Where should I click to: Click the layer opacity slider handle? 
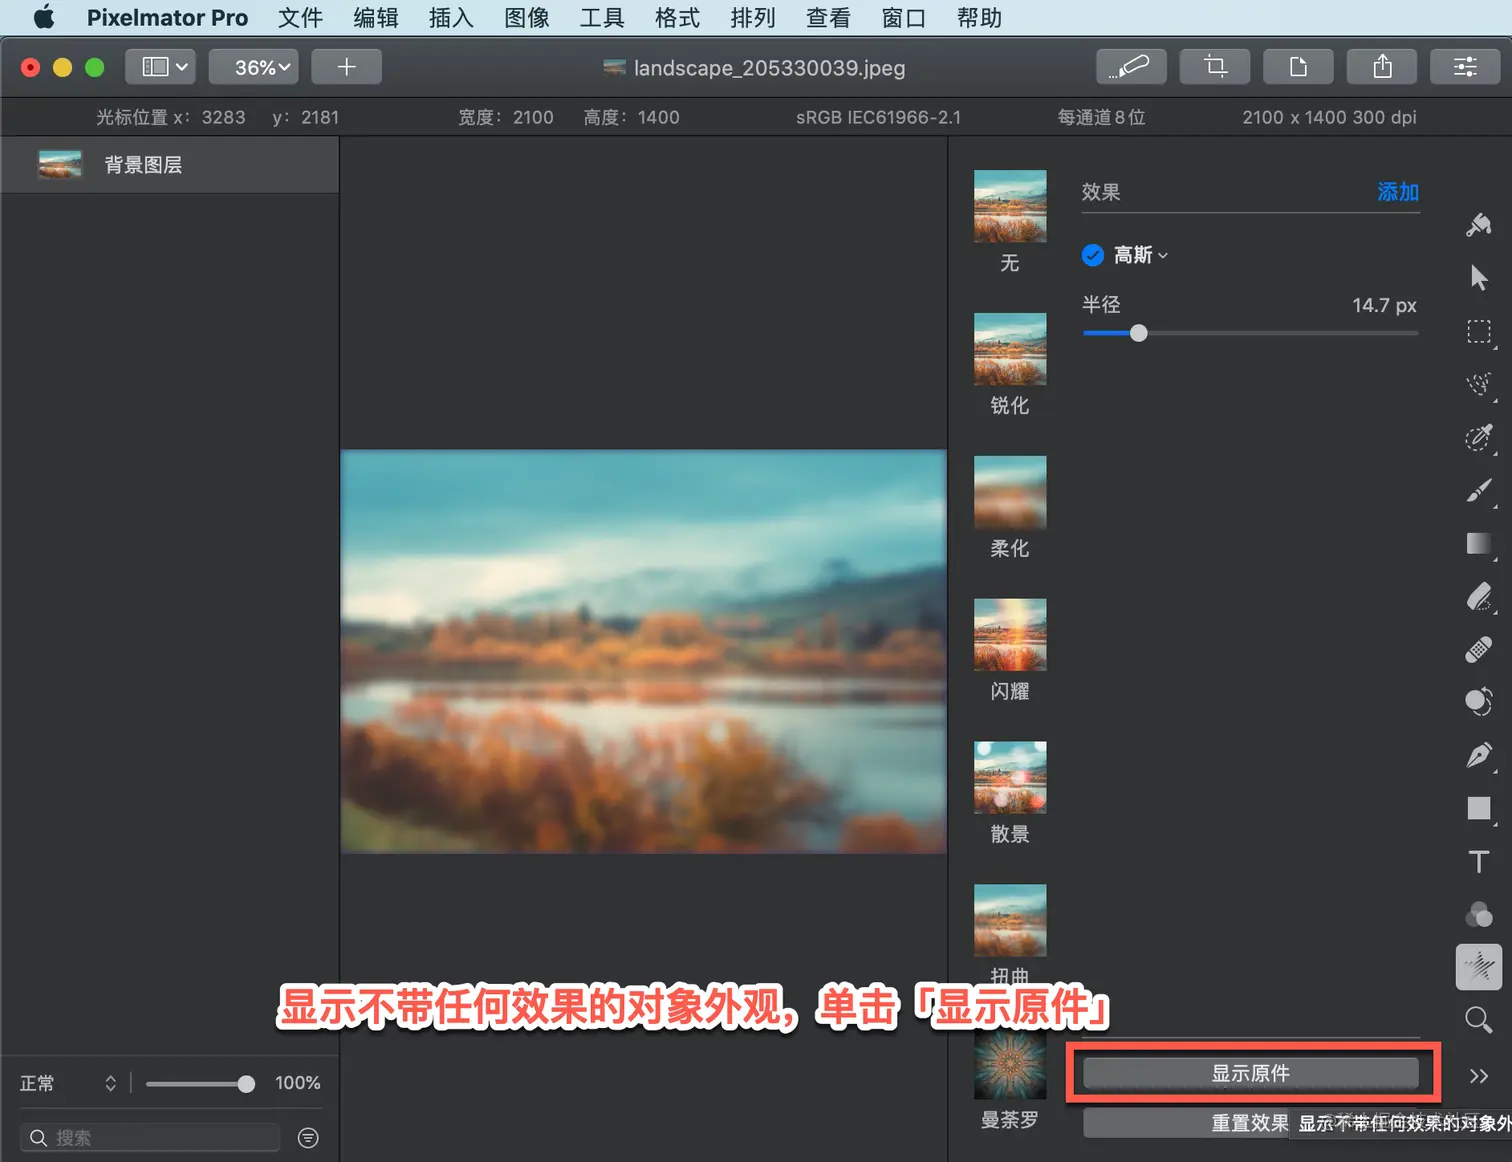(x=246, y=1084)
